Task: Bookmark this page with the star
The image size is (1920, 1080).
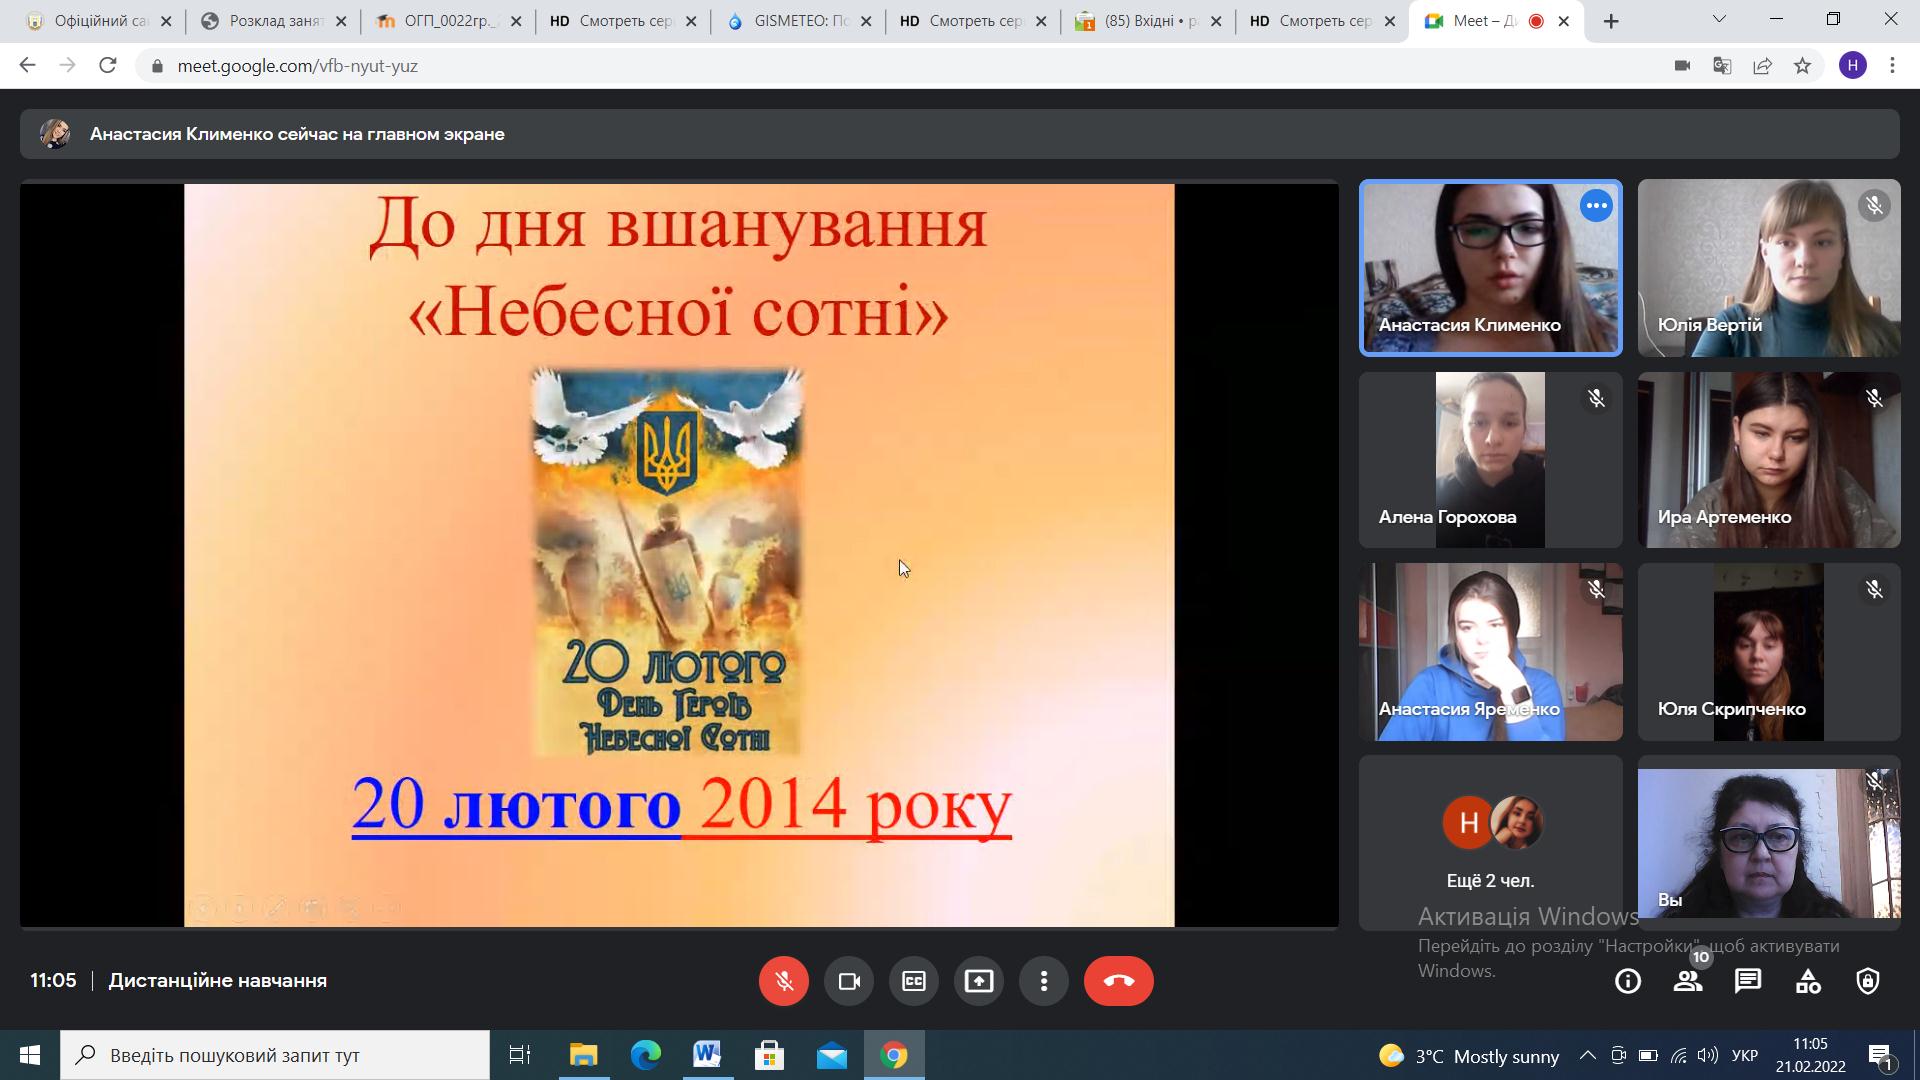Action: tap(1802, 65)
